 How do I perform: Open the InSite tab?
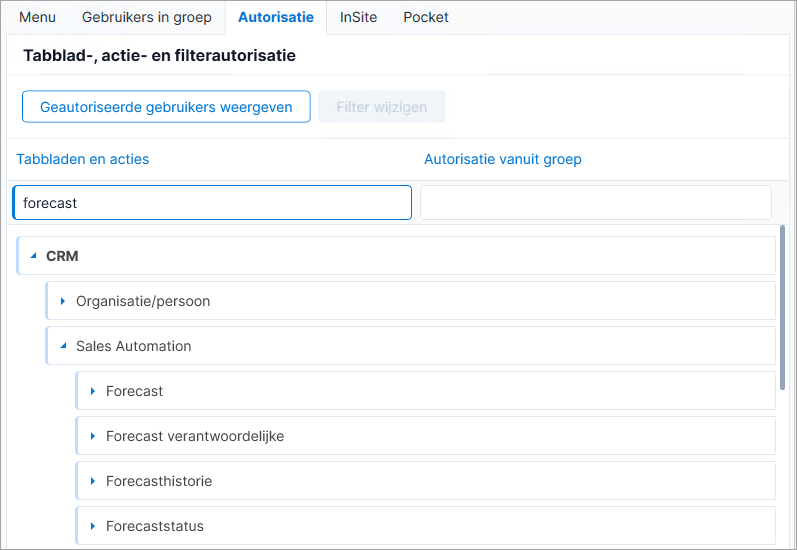coord(358,17)
